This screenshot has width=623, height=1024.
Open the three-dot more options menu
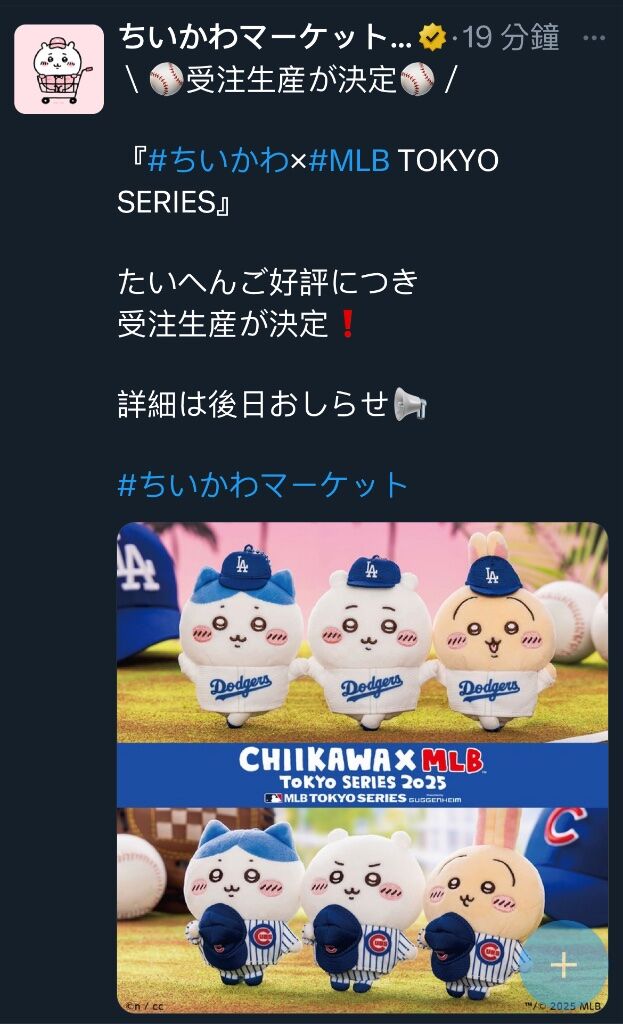[593, 38]
